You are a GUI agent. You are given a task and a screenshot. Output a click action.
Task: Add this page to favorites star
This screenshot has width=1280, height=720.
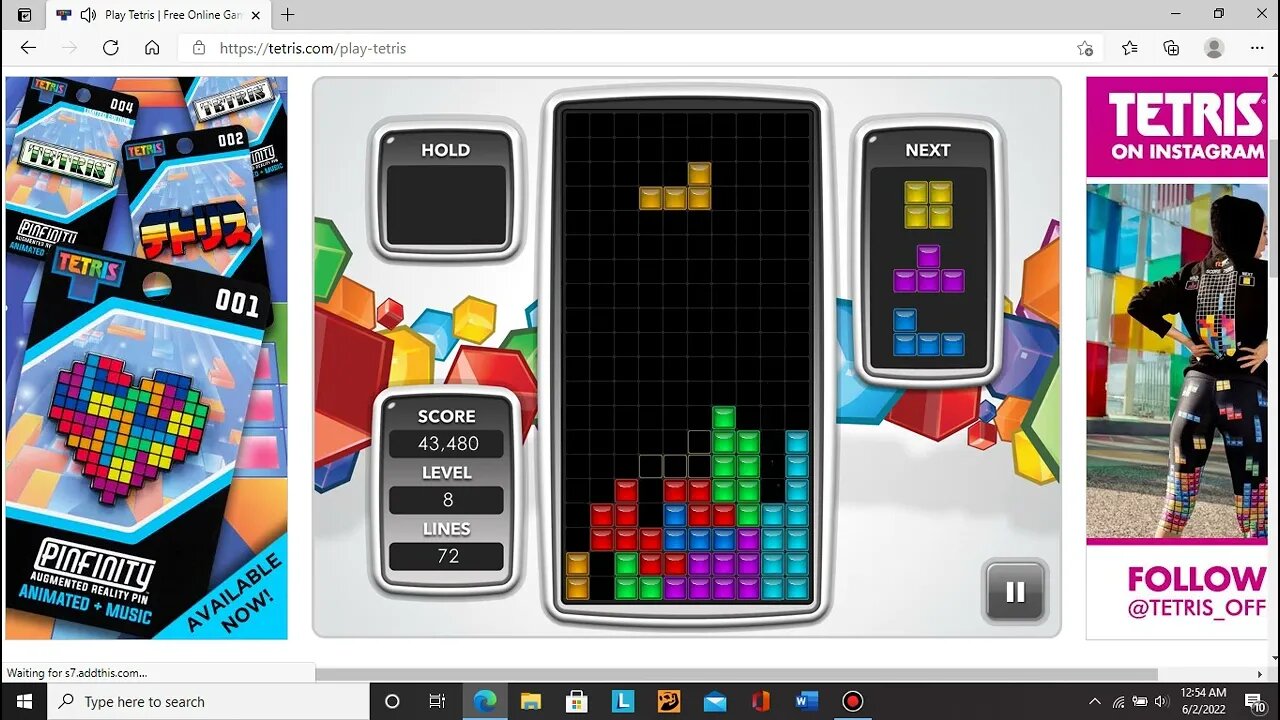(1085, 48)
